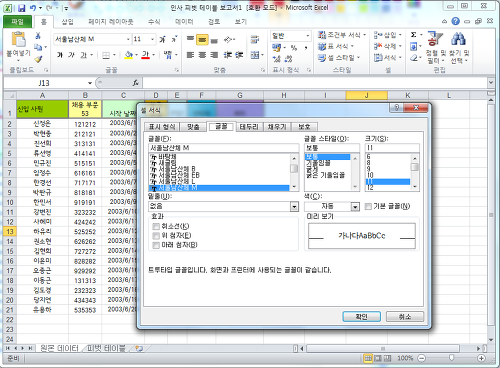Expand the ribbon font name dropdown
The height and width of the screenshot is (368, 500).
[x=128, y=39]
